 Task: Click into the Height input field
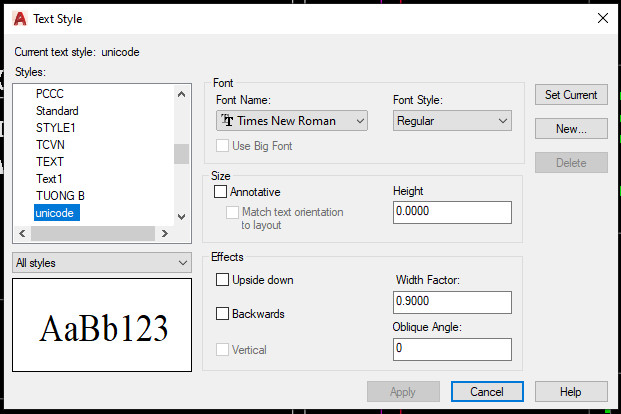(x=452, y=212)
